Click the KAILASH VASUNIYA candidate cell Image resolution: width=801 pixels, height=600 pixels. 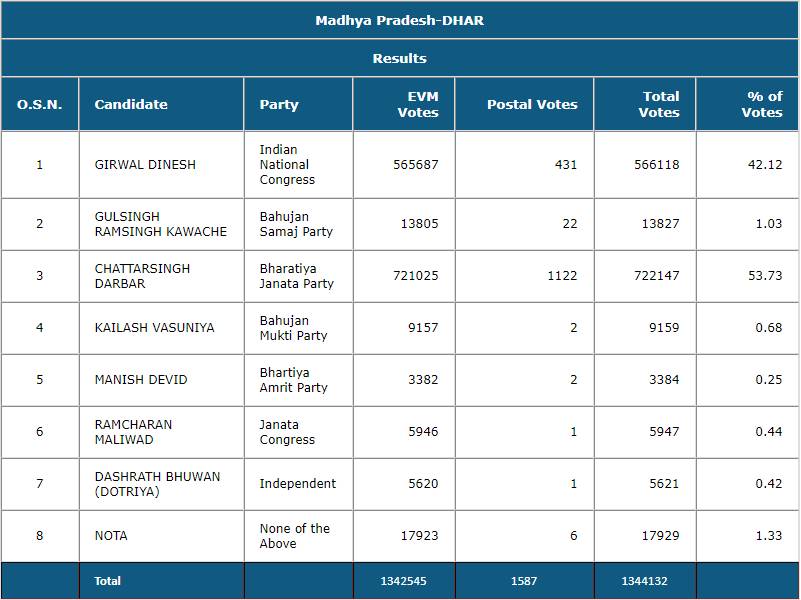[154, 328]
